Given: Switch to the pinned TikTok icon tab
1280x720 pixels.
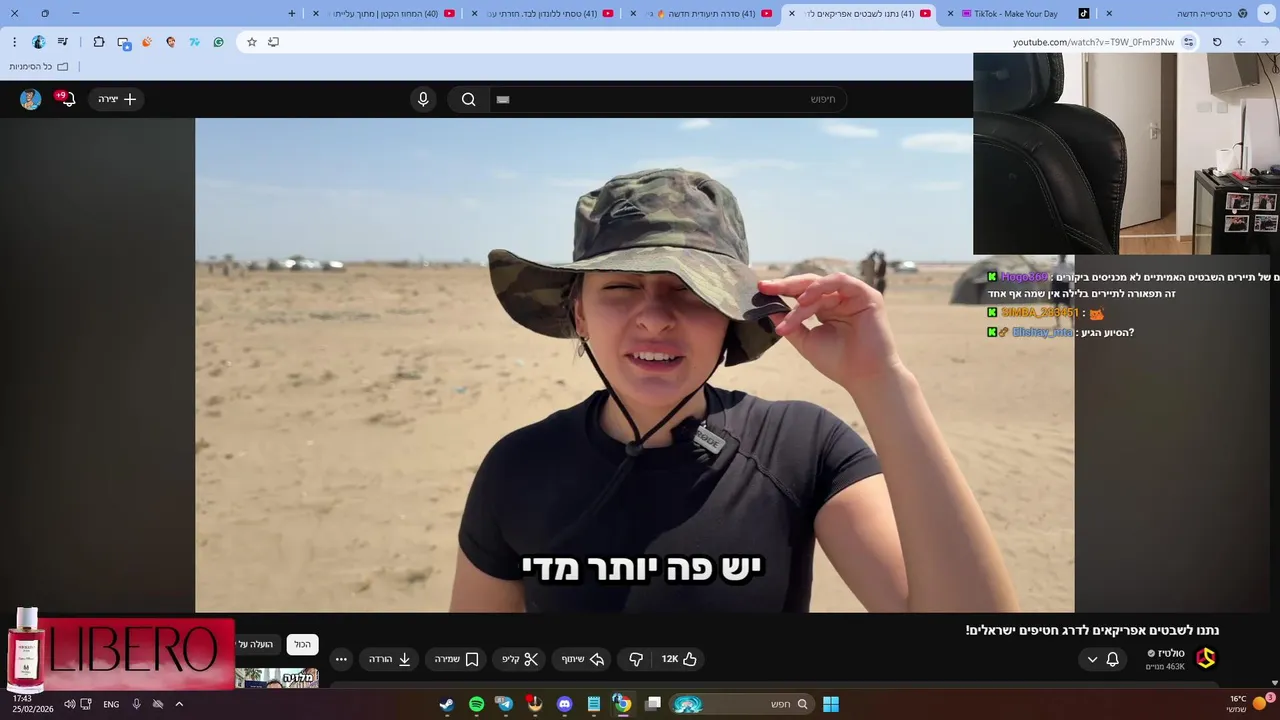Looking at the screenshot, I should coord(1084,14).
